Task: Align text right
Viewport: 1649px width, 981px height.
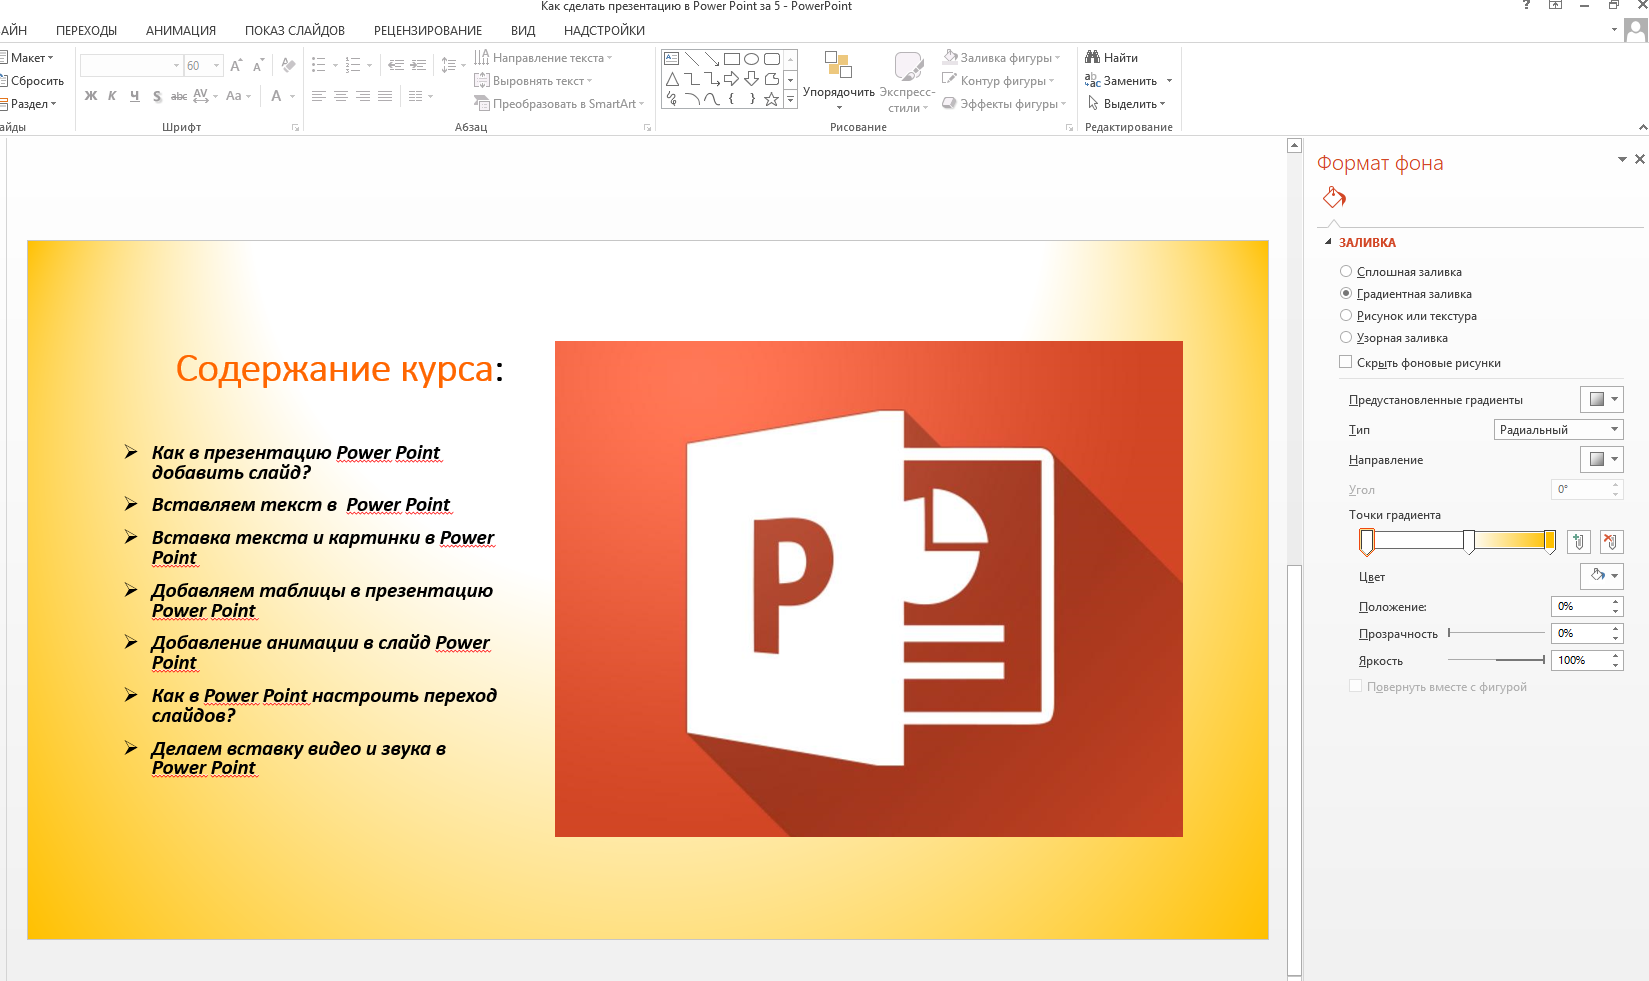Action: (x=363, y=96)
